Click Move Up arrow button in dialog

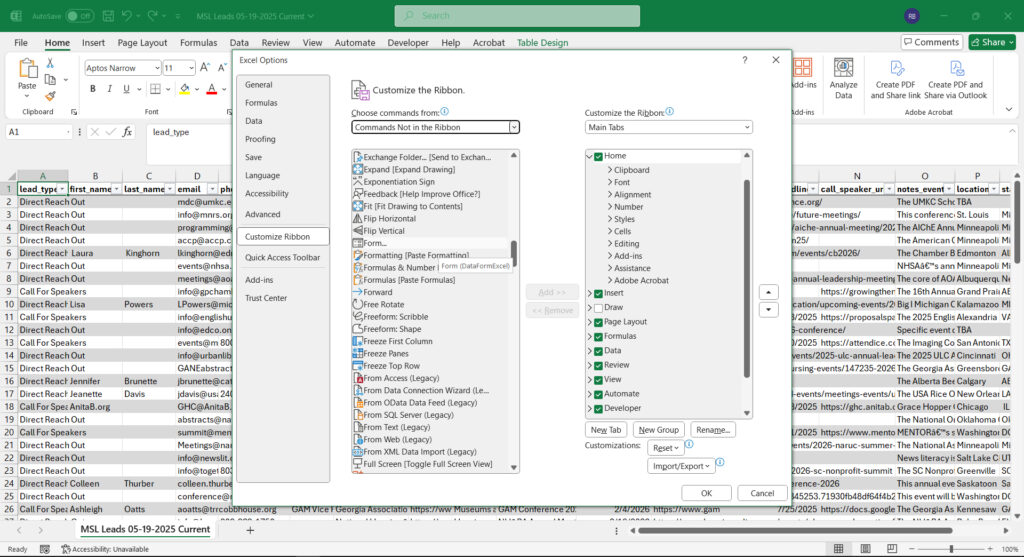click(768, 292)
